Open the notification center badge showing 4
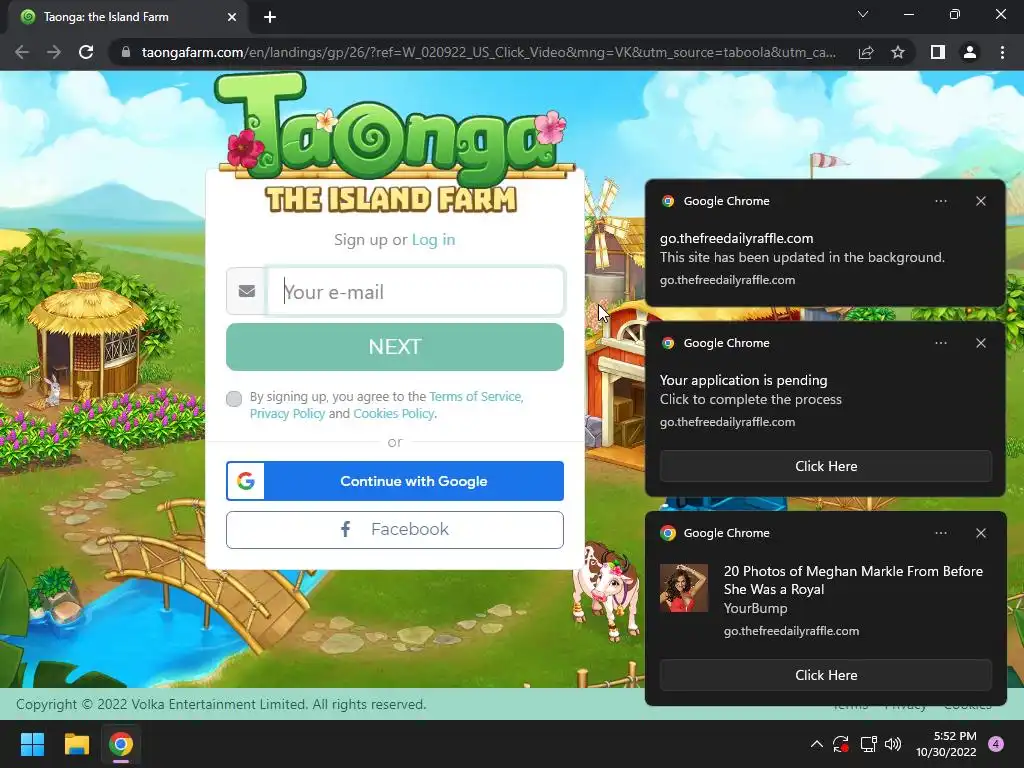The height and width of the screenshot is (768, 1024). coord(996,744)
